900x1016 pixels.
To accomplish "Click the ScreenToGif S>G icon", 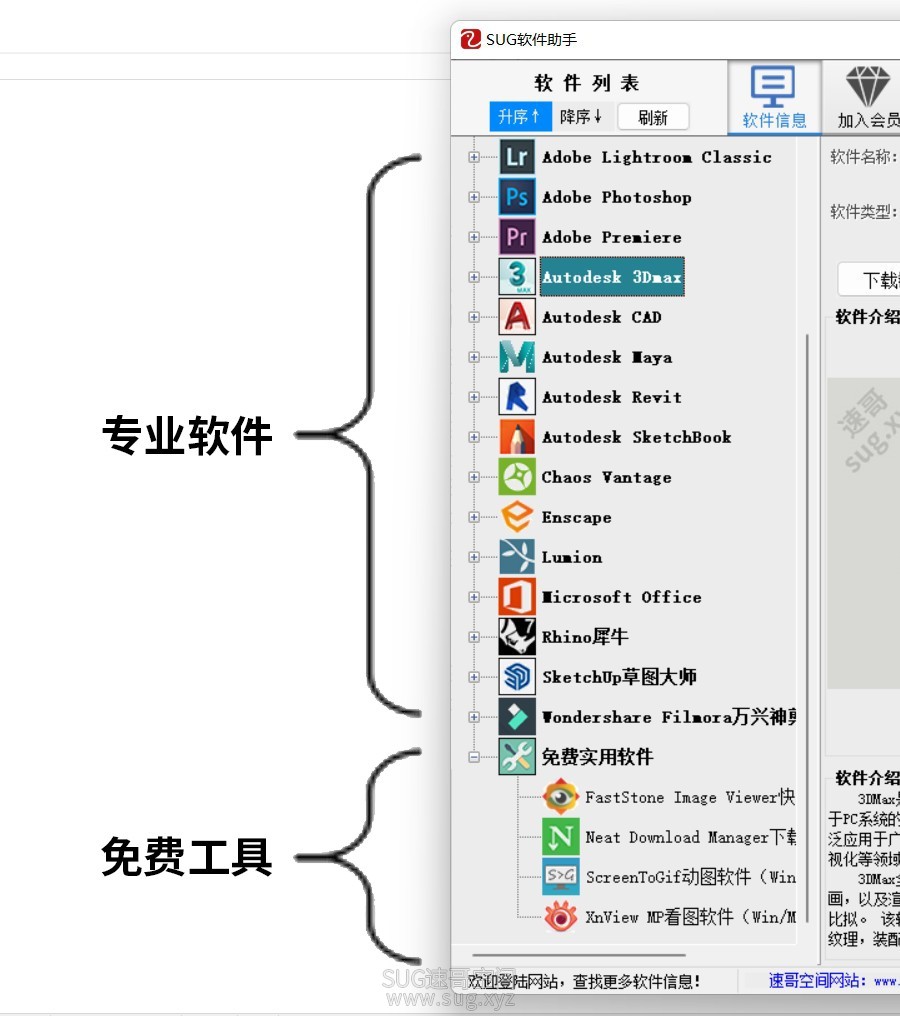I will [560, 877].
